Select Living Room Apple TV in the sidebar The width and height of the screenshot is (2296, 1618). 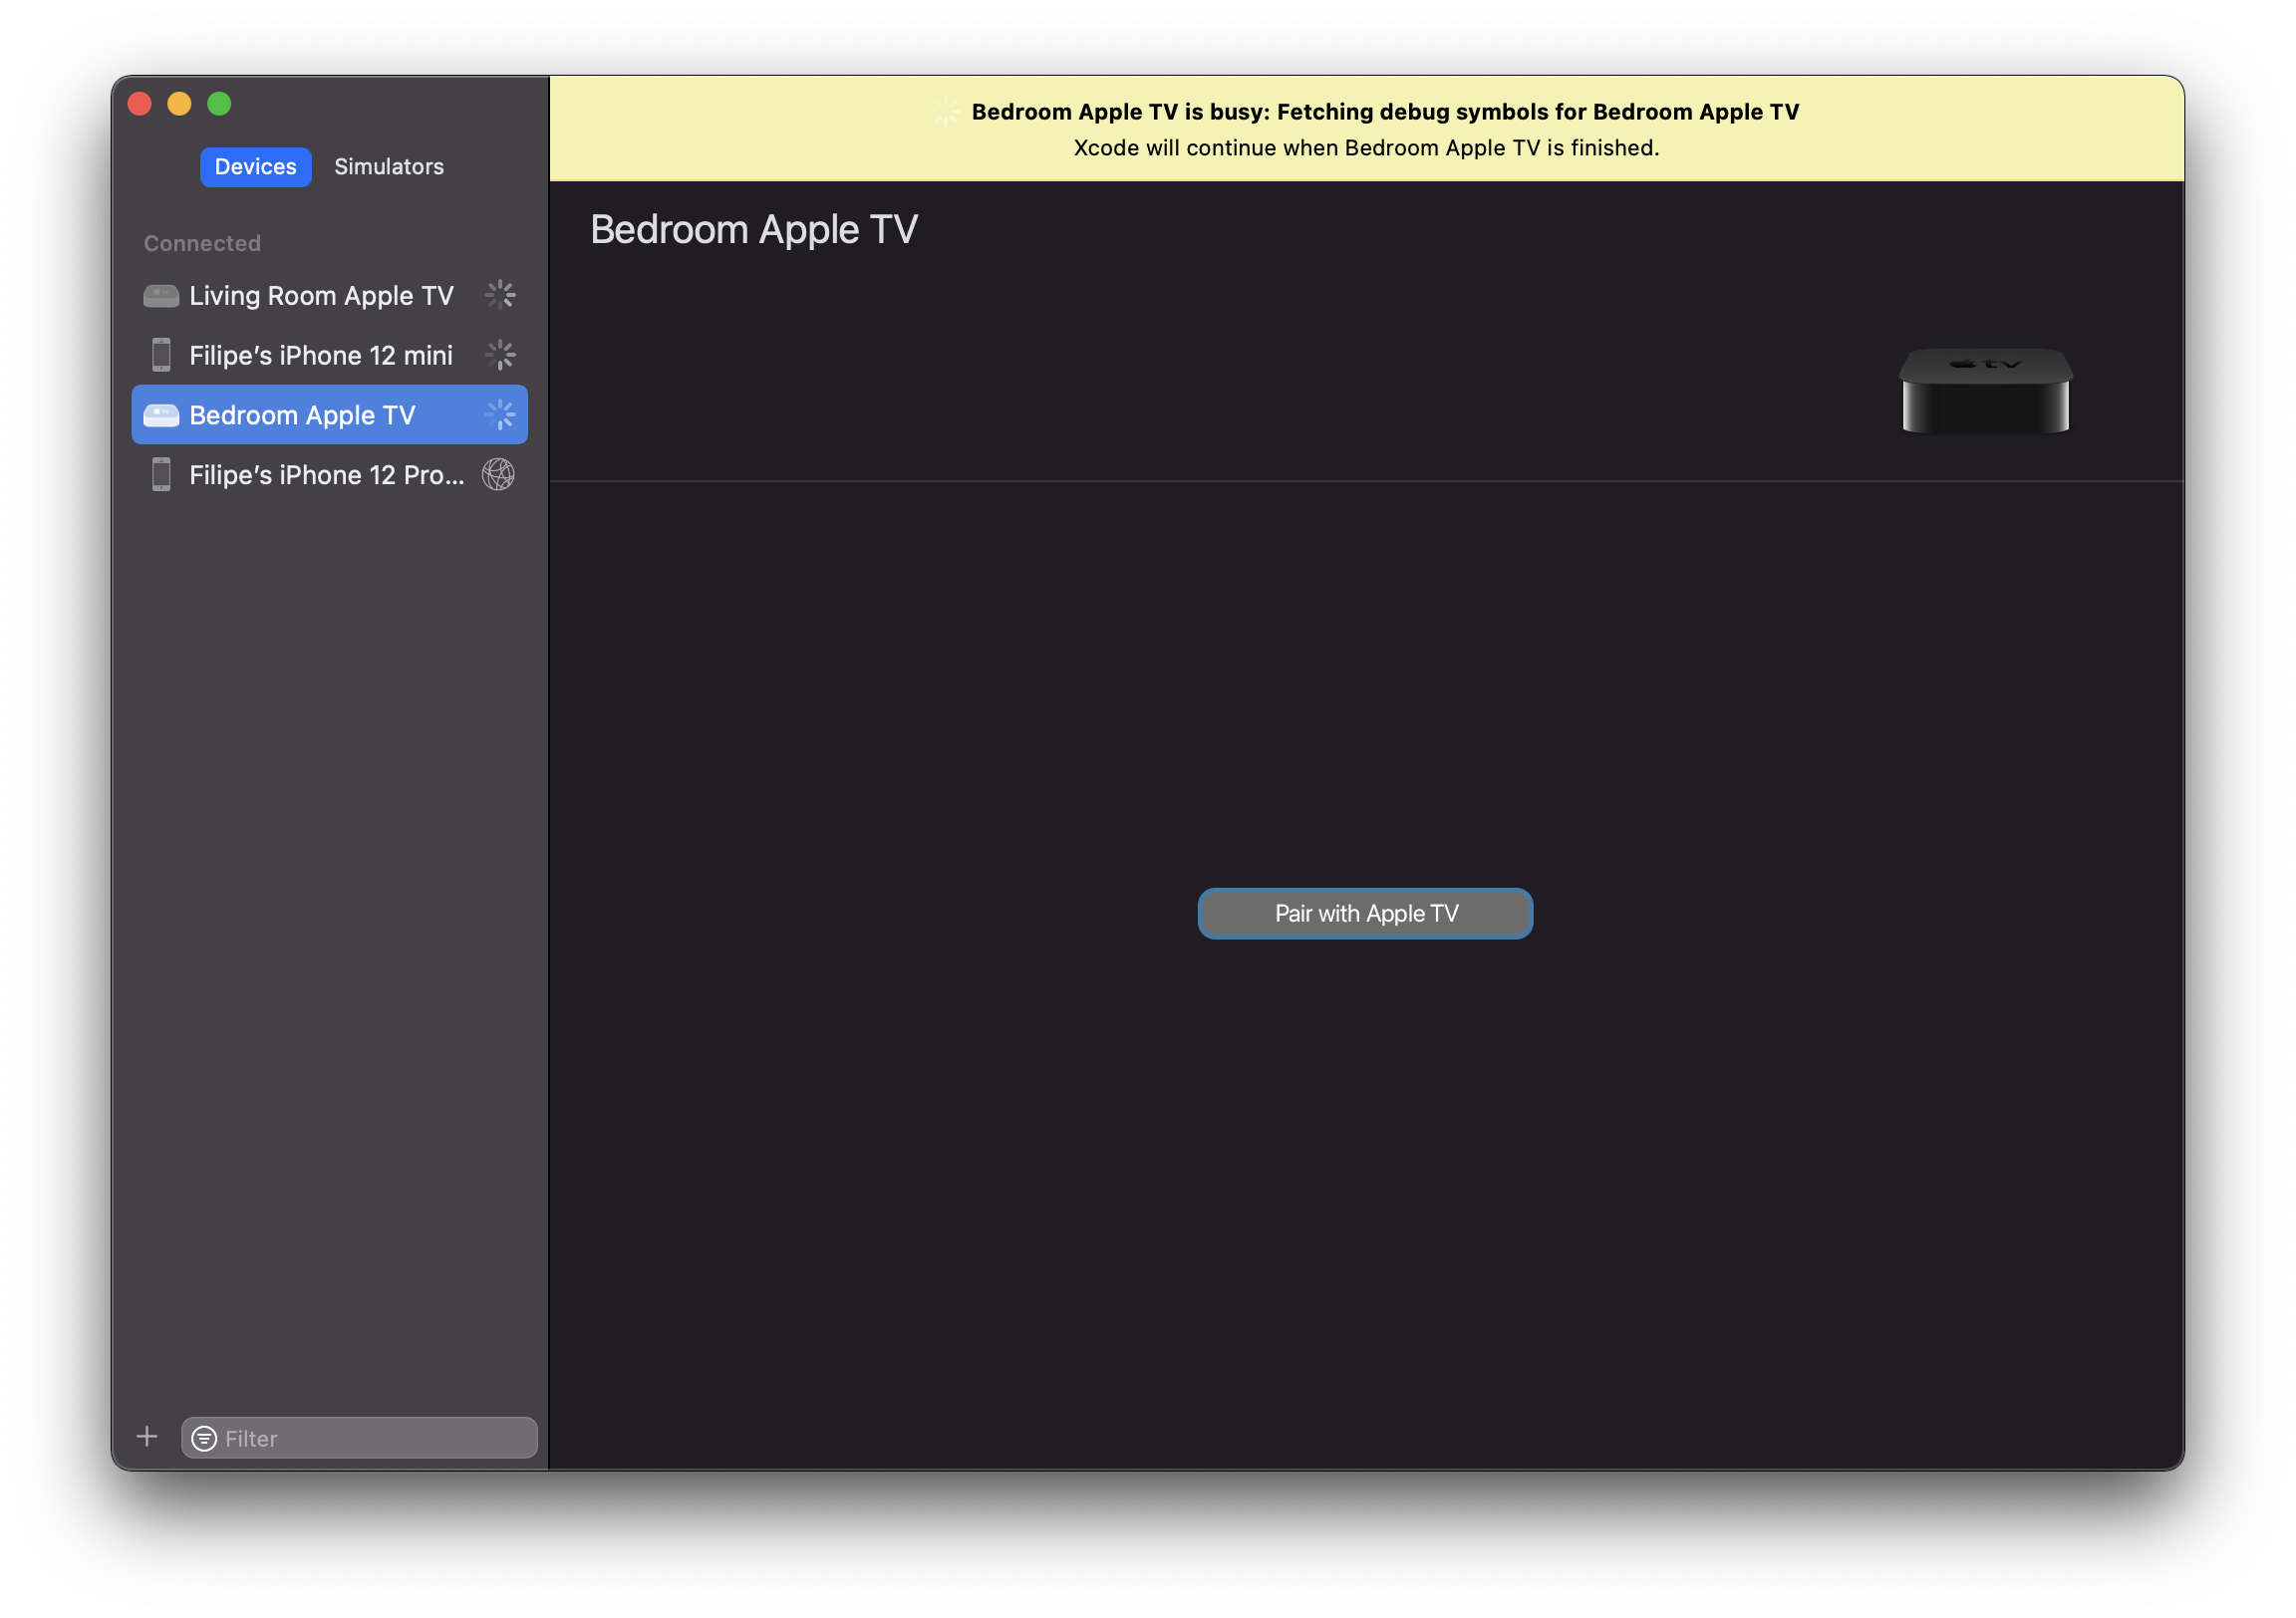pos(321,296)
